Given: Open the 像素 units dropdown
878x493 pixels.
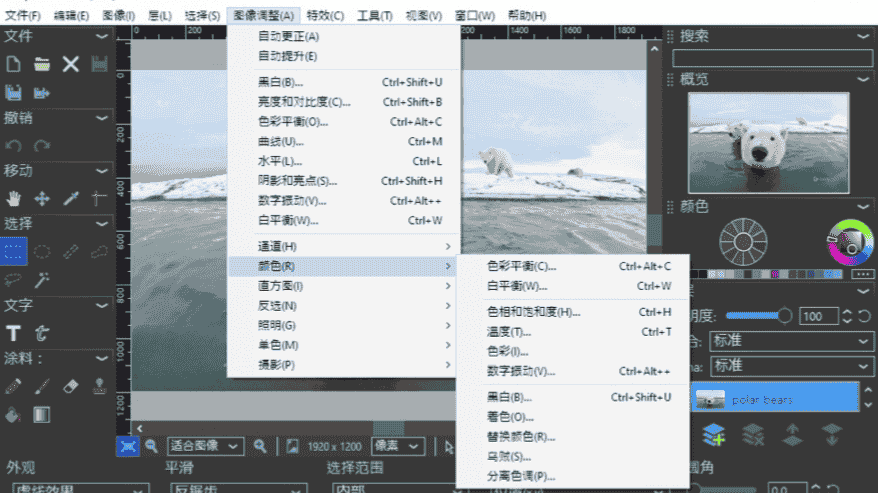Looking at the screenshot, I should coord(397,447).
